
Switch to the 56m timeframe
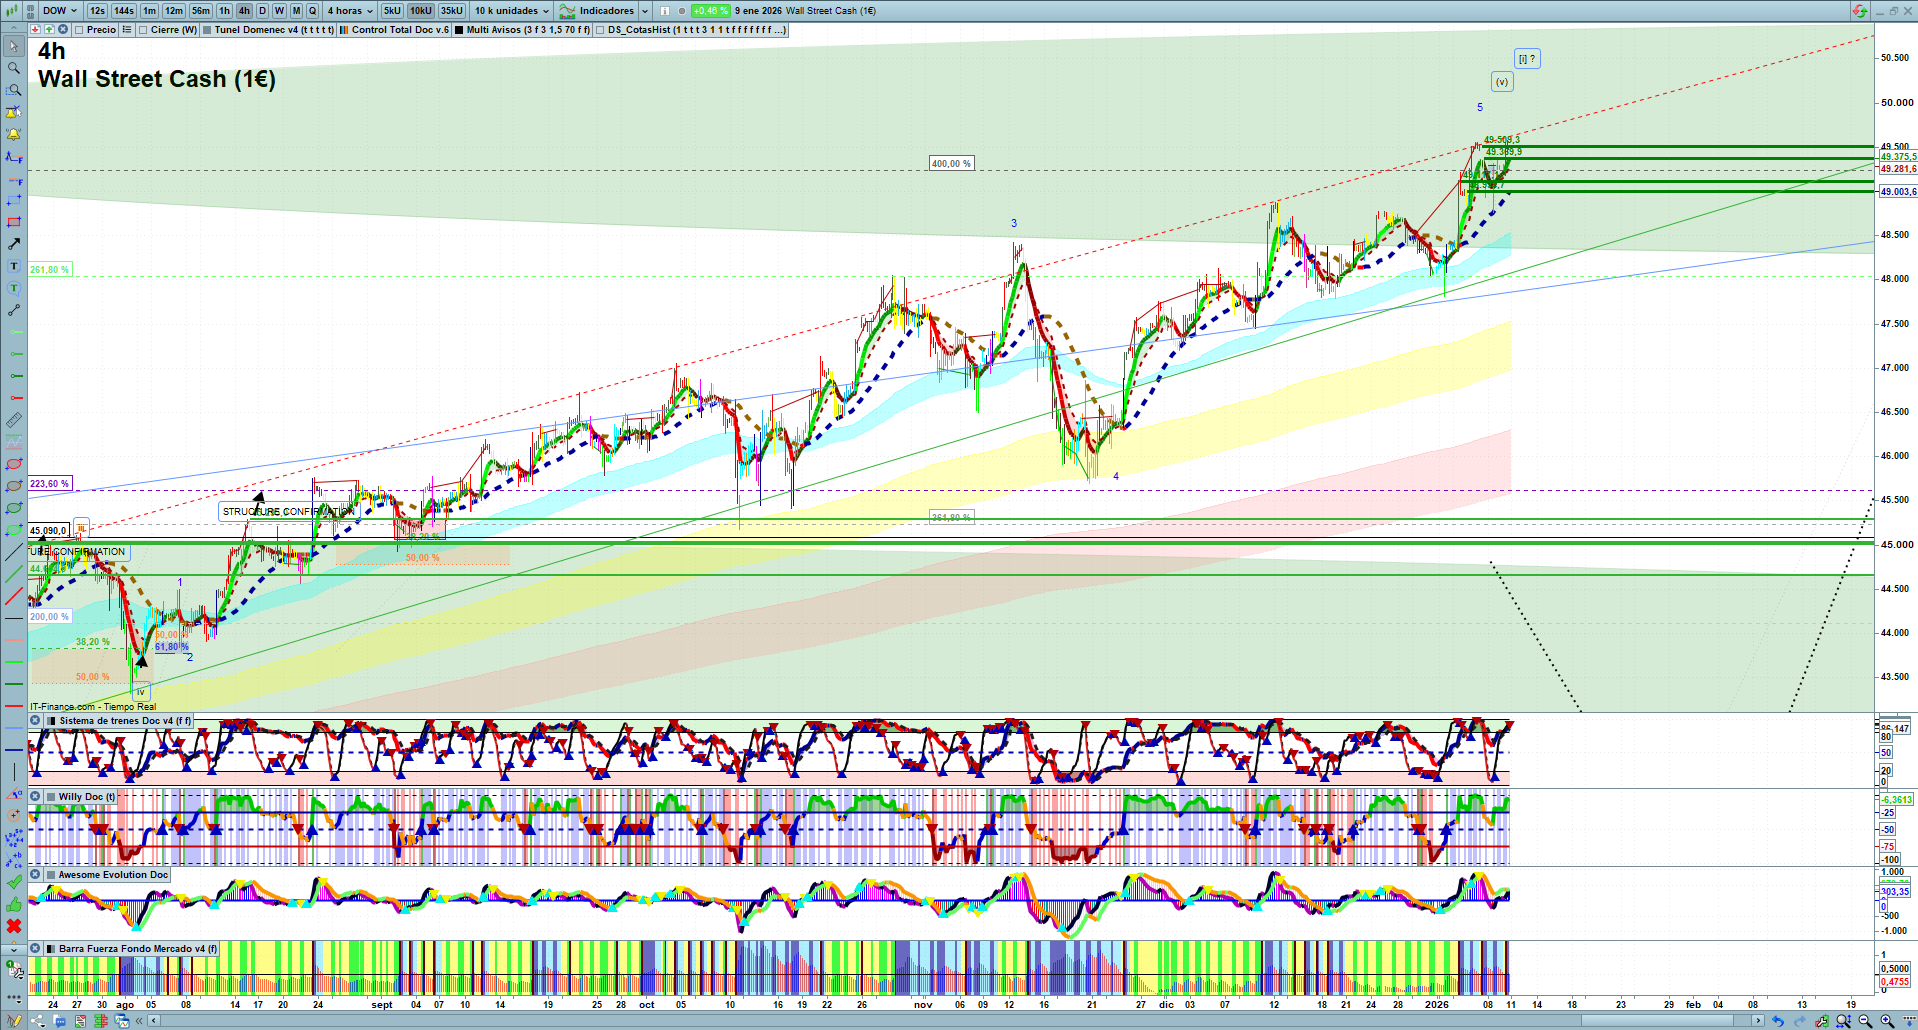coord(201,11)
